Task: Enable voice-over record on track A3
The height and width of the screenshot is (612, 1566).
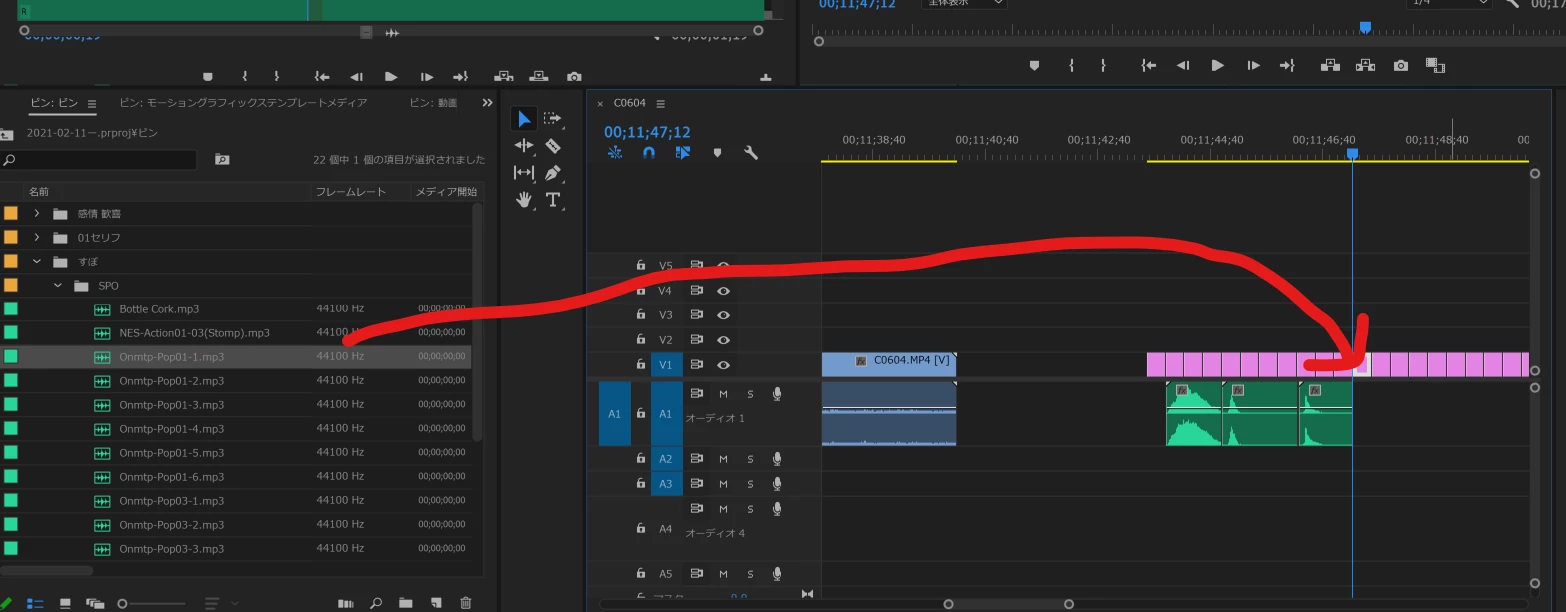Action: 777,484
